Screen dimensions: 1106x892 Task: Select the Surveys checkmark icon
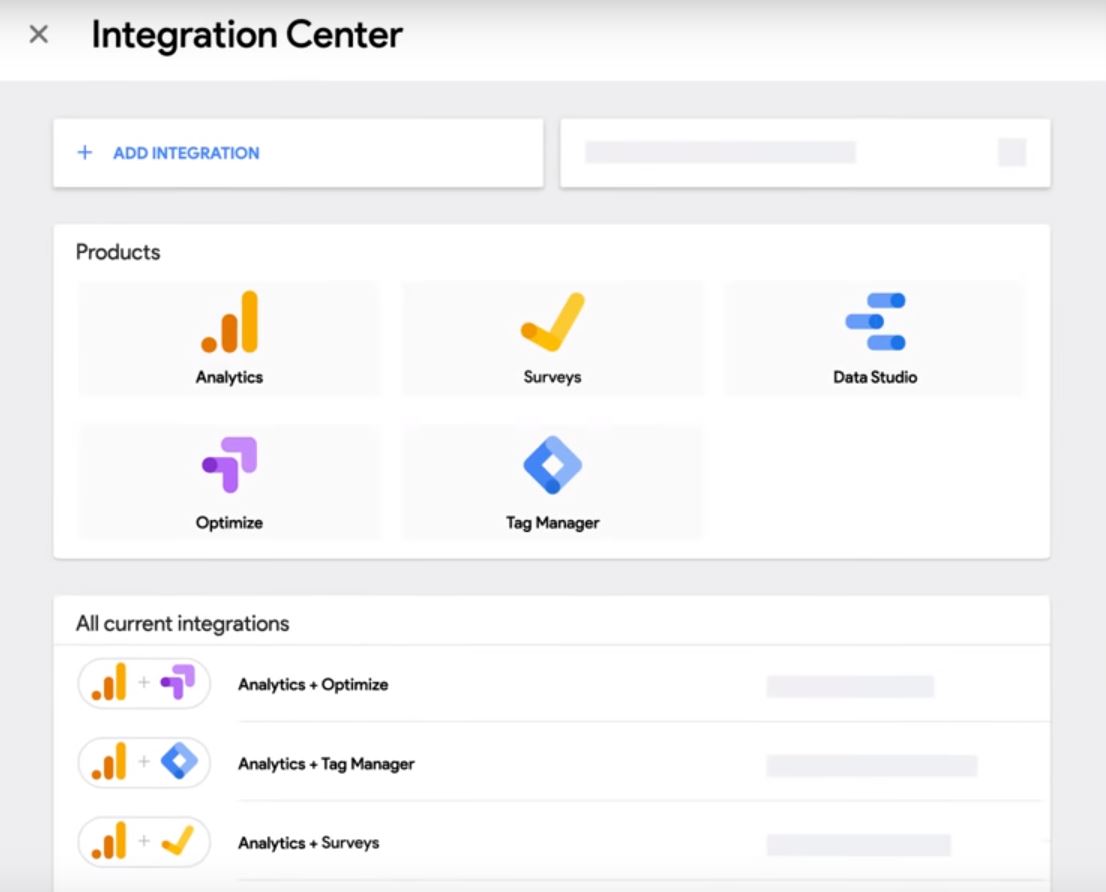pyautogui.click(x=552, y=322)
